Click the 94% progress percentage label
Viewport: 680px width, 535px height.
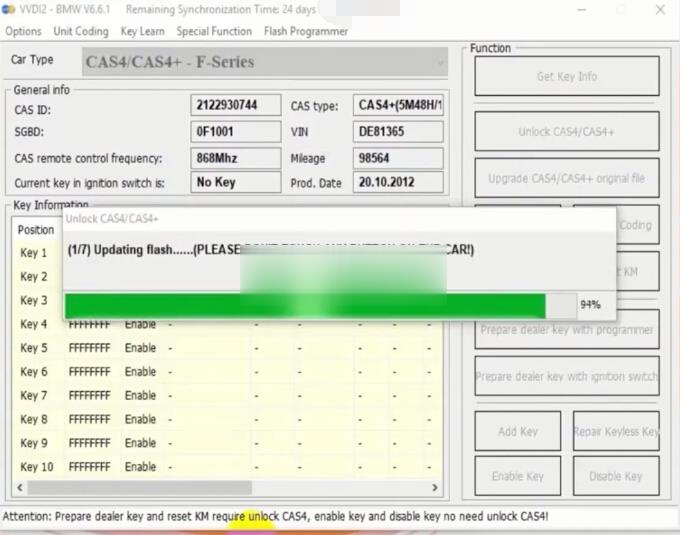pos(590,305)
